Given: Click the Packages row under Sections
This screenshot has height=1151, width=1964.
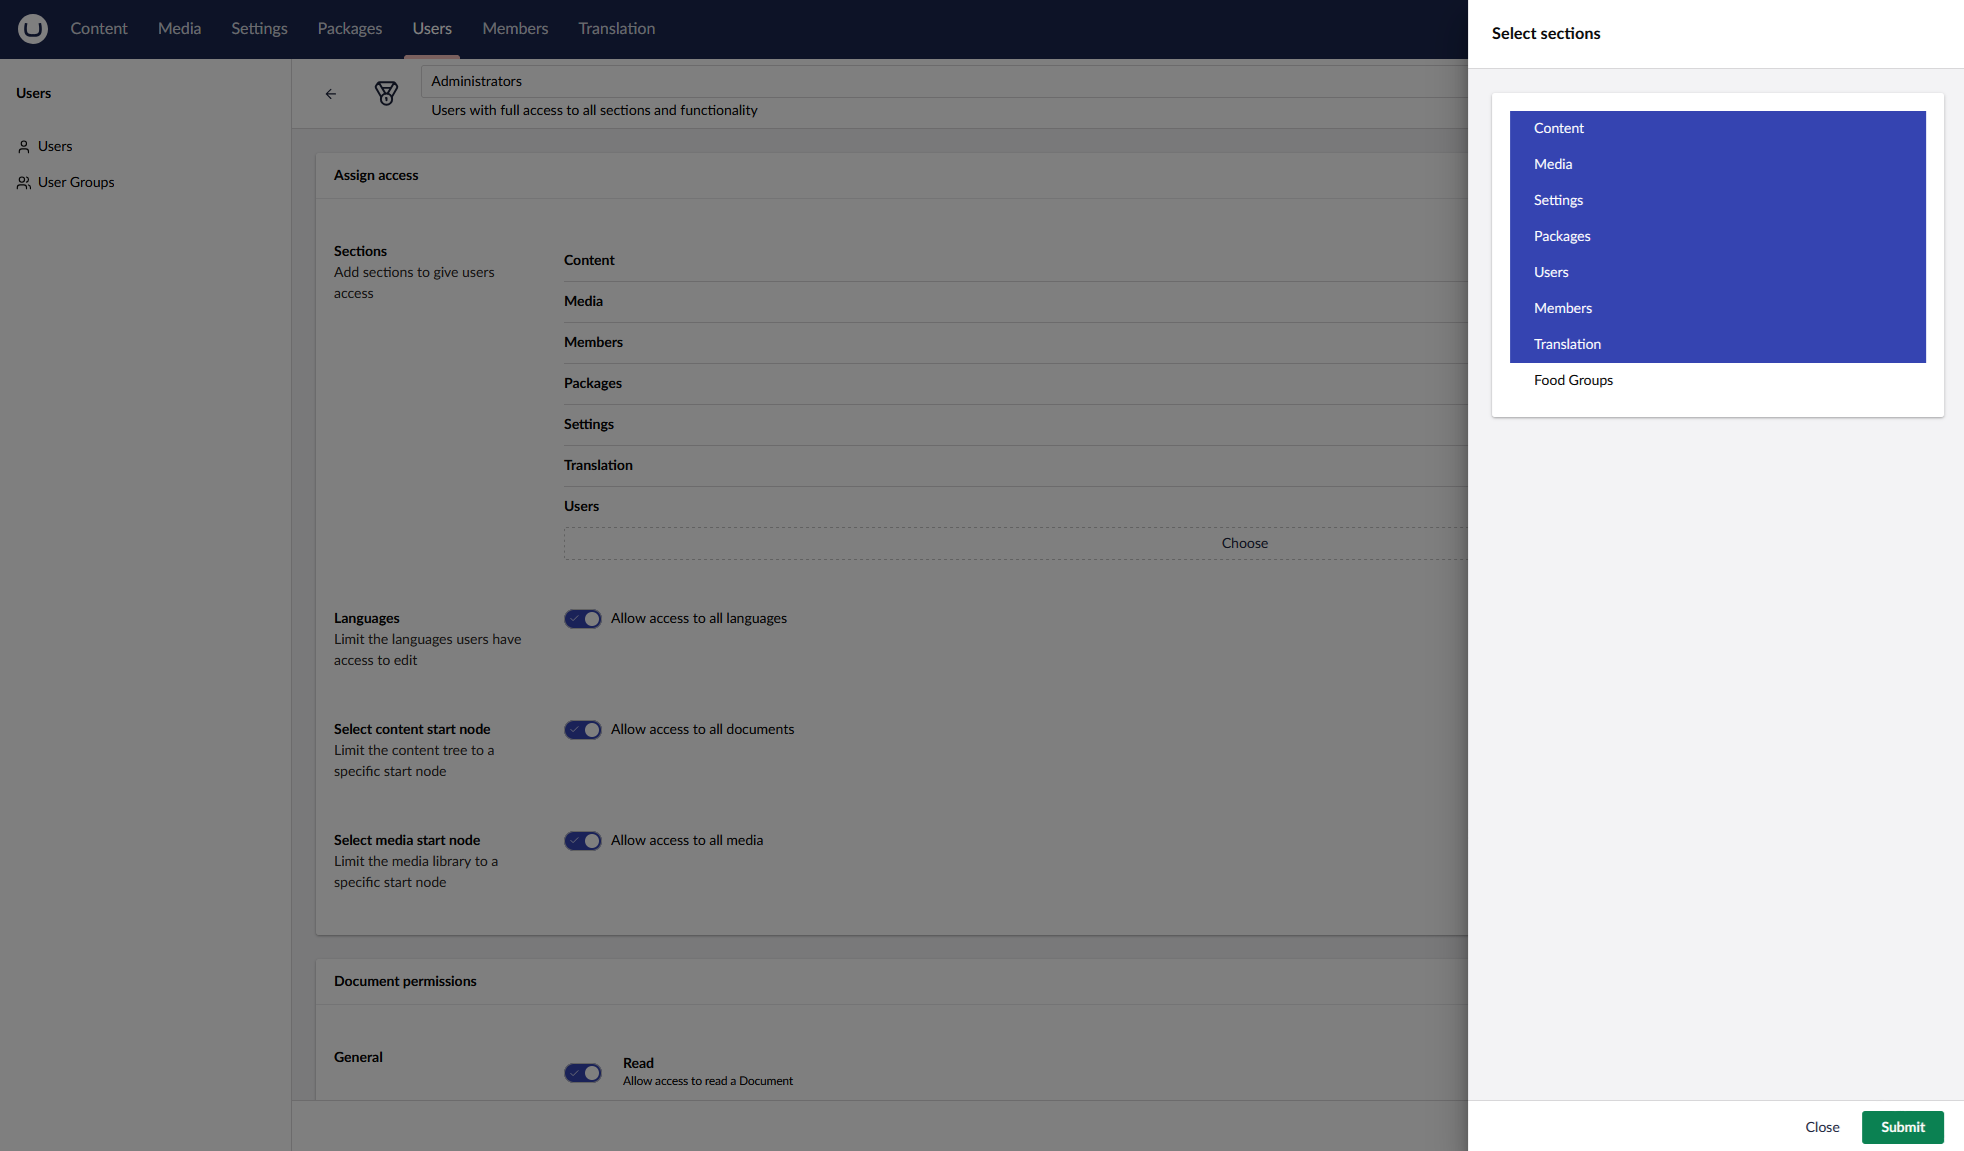Looking at the screenshot, I should (1015, 383).
